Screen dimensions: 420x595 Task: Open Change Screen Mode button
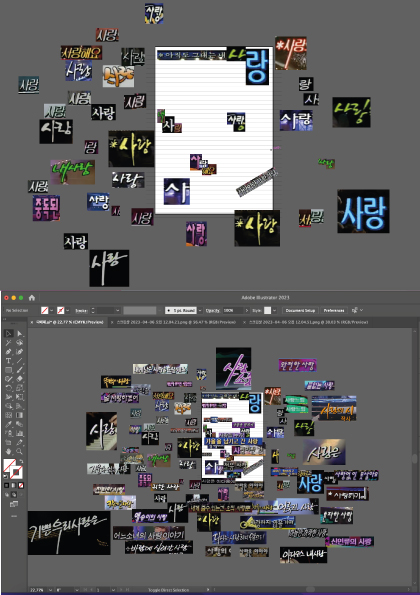click(x=14, y=504)
